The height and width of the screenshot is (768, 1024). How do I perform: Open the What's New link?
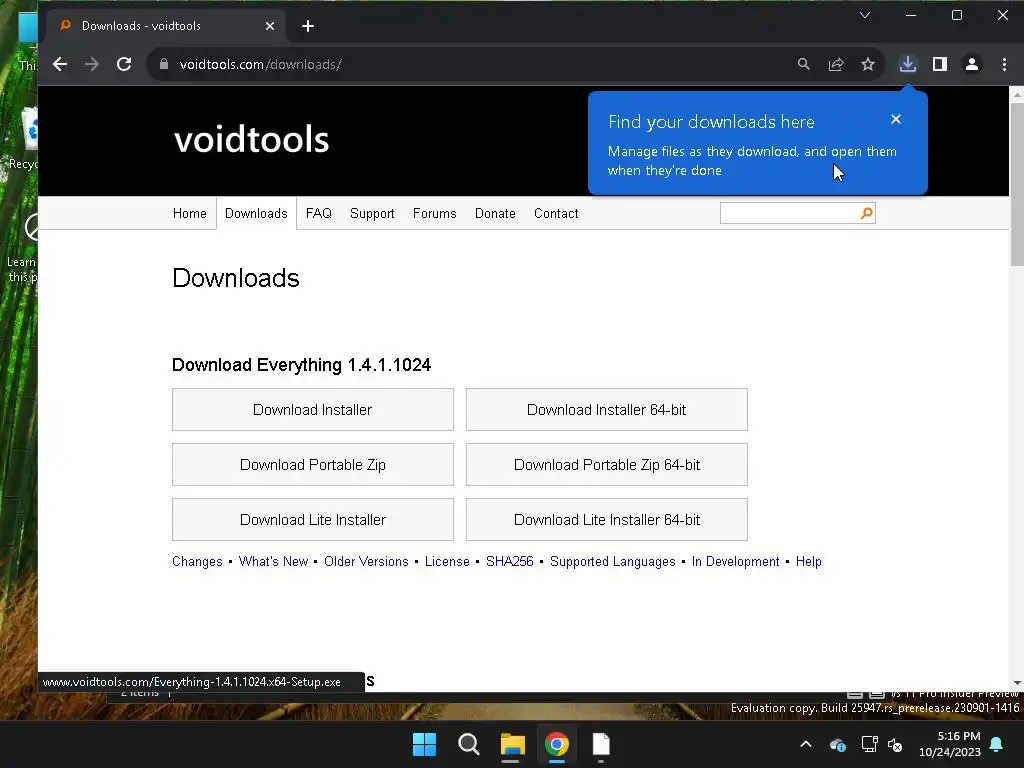point(273,562)
